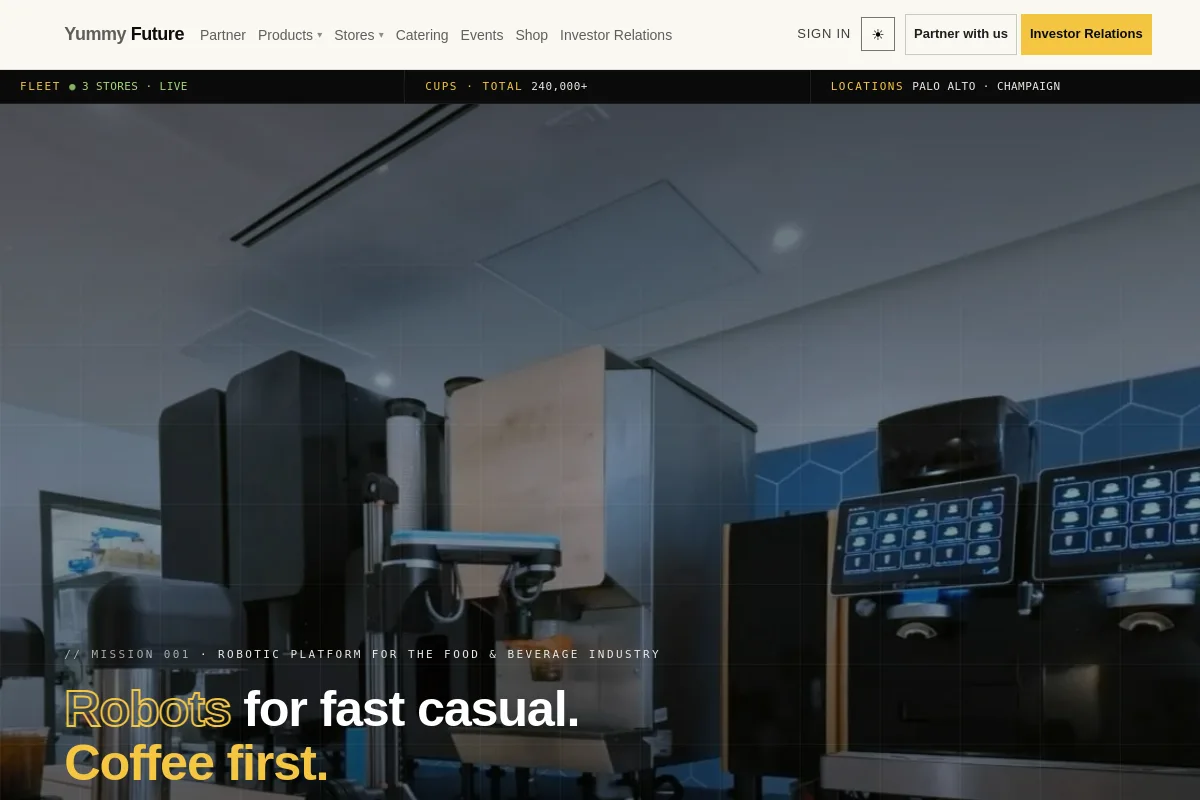
Task: Go to the Partner nav link
Action: coord(223,35)
